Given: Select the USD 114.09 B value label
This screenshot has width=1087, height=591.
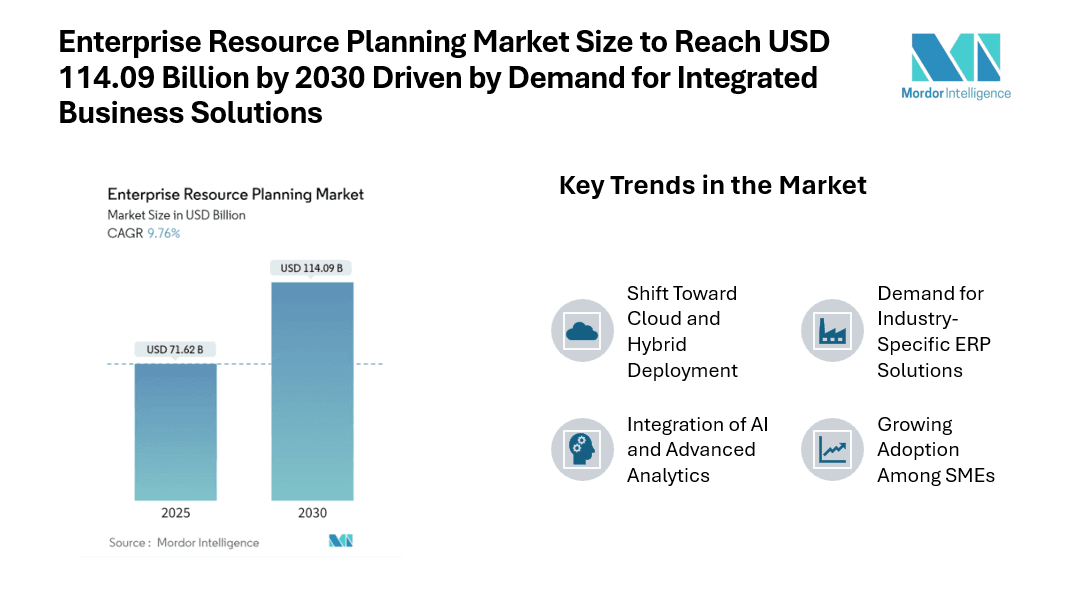Looking at the screenshot, I should point(312,268).
